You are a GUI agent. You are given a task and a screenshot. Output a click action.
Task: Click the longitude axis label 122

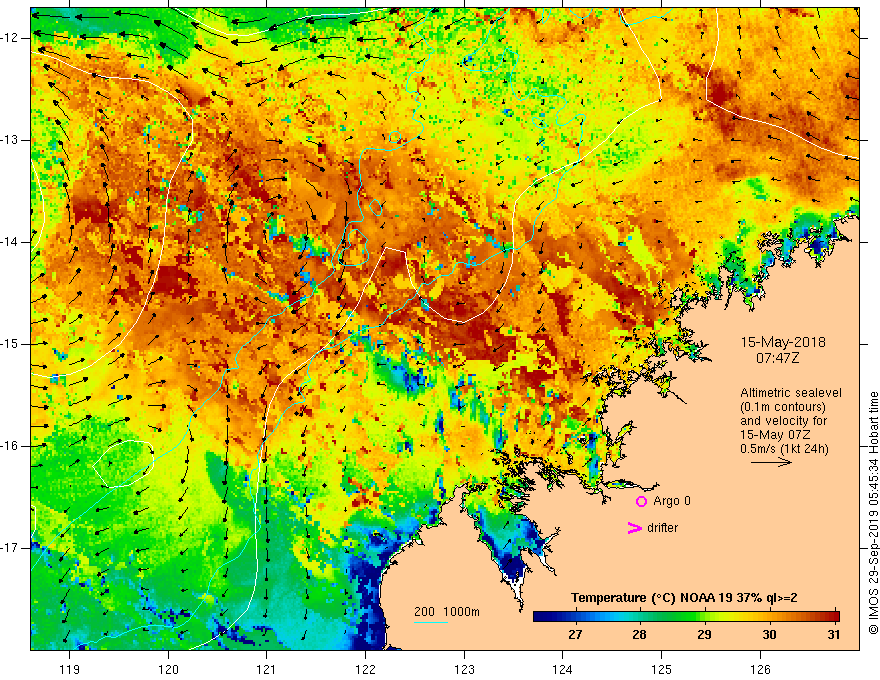365,669
